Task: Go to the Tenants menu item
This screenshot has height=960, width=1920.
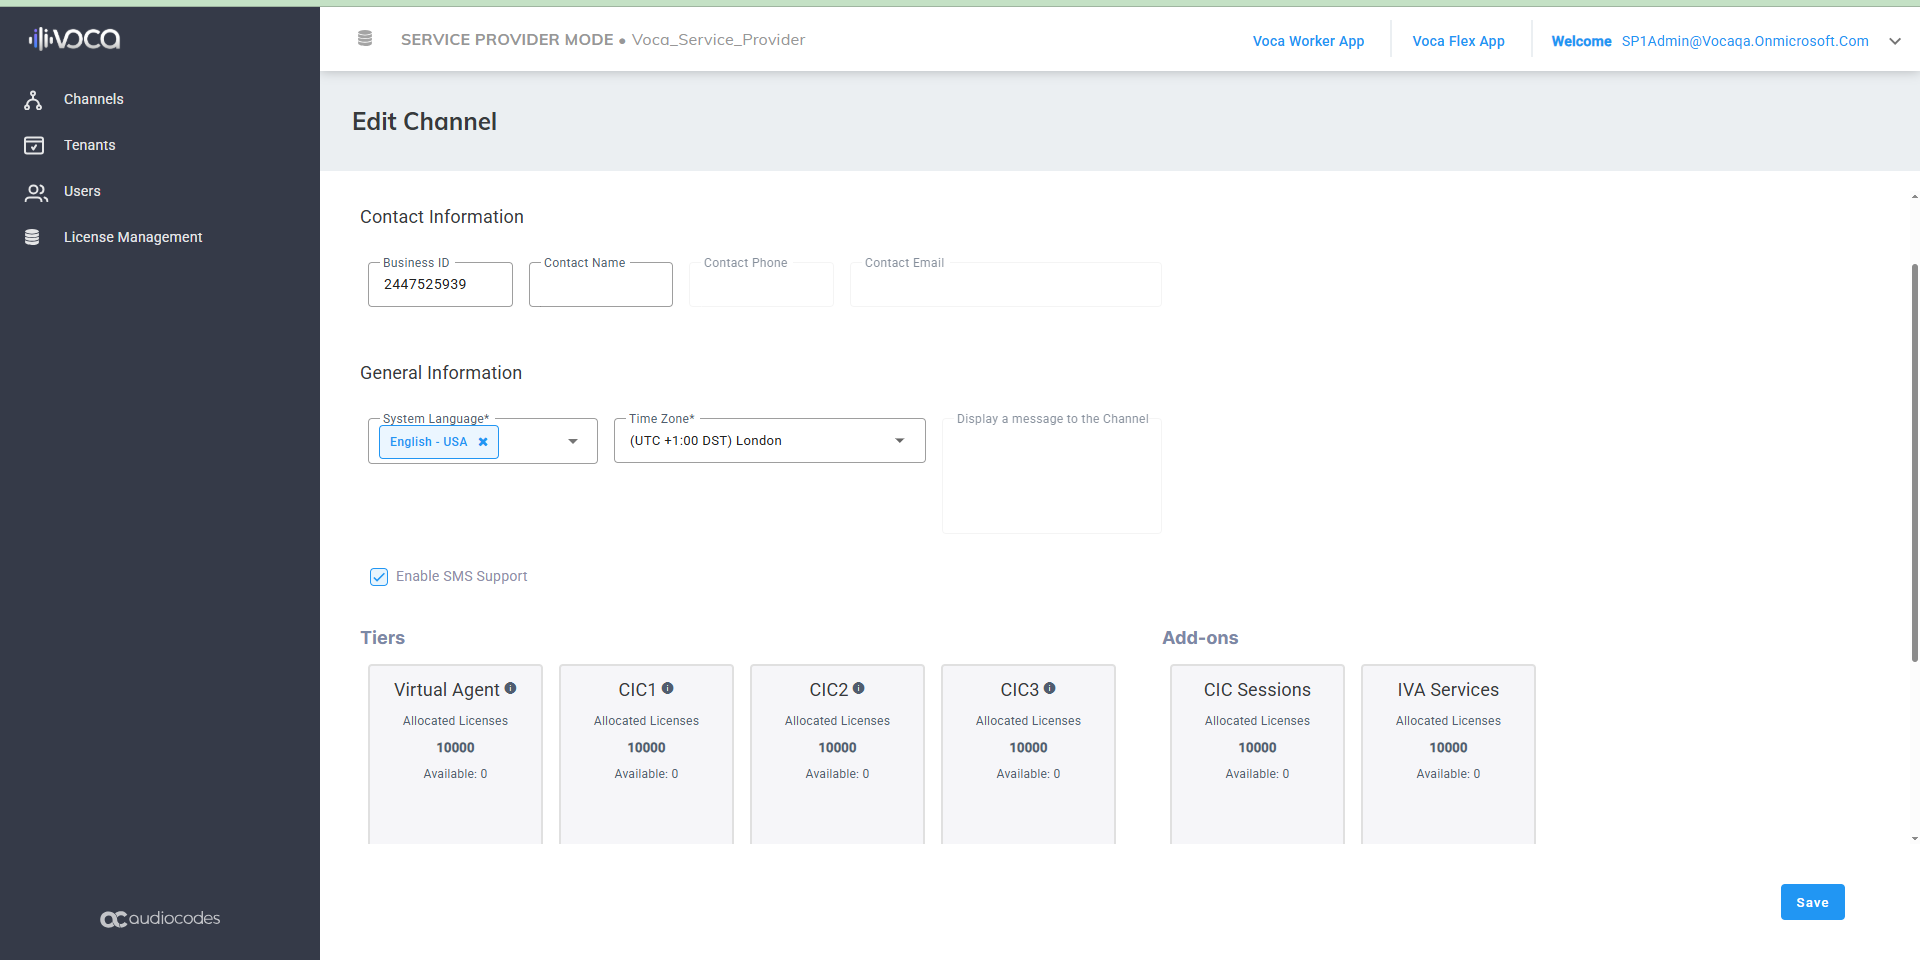Action: coord(89,146)
